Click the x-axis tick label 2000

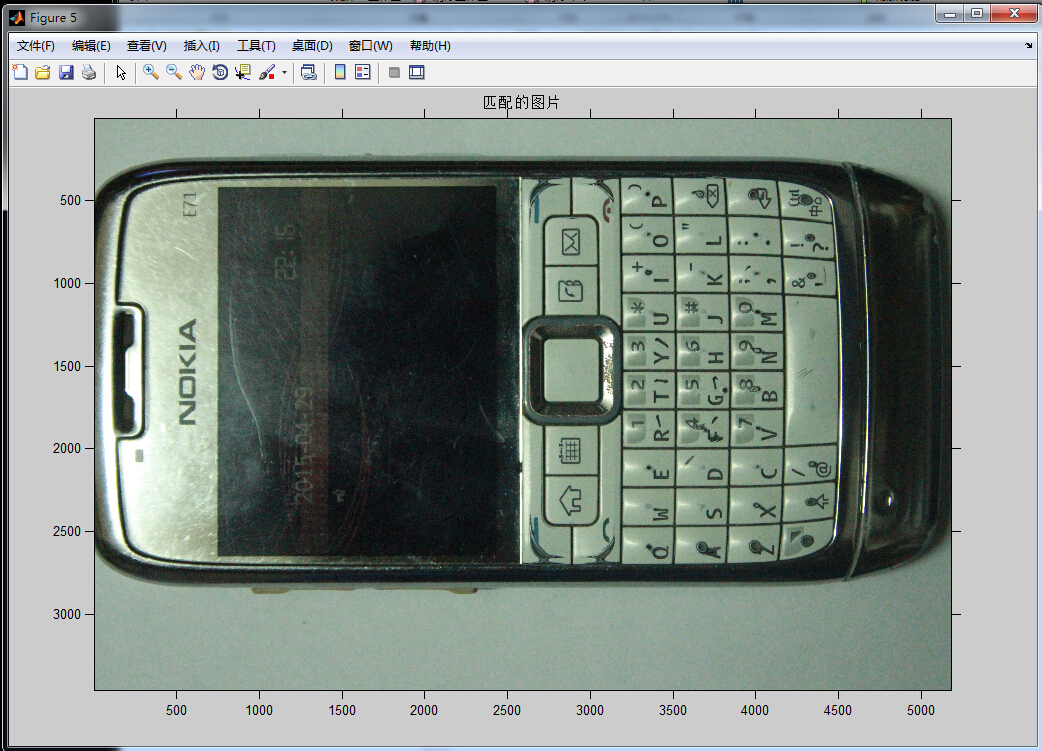[x=424, y=710]
